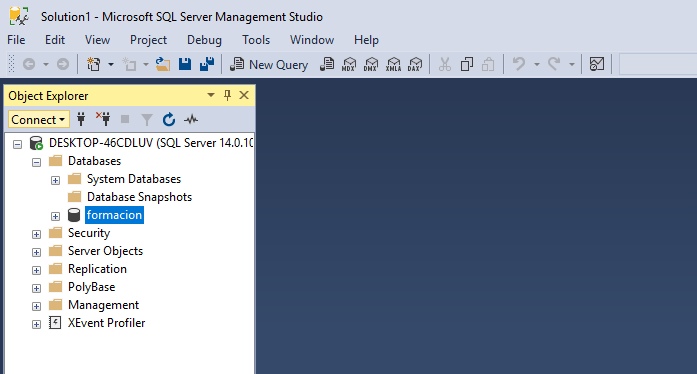Select the DESKTOP-46CDLUV server node

pyautogui.click(x=151, y=143)
